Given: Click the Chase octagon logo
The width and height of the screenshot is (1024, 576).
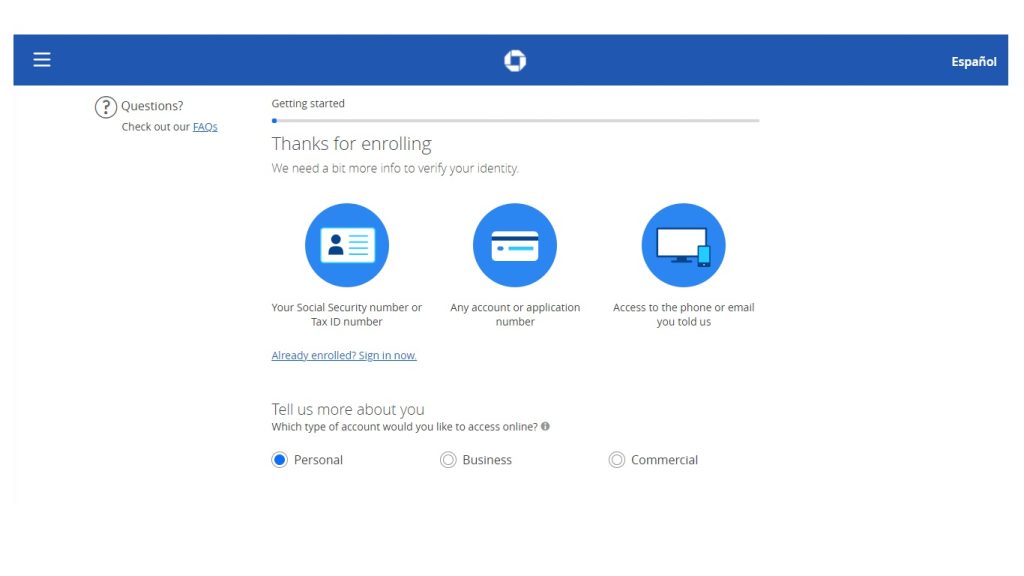Looking at the screenshot, I should tap(515, 61).
